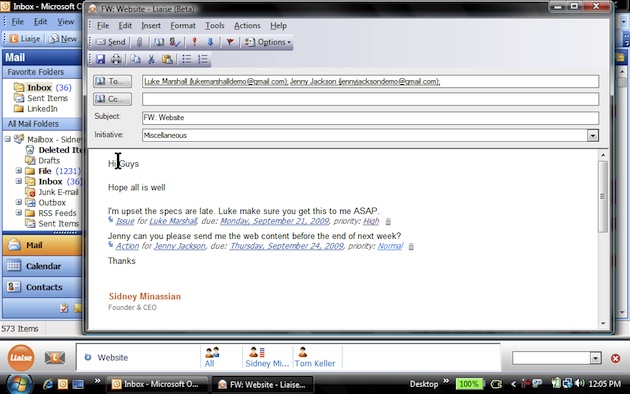
Task: Open the address book from the toolbar
Action: [x=159, y=42]
